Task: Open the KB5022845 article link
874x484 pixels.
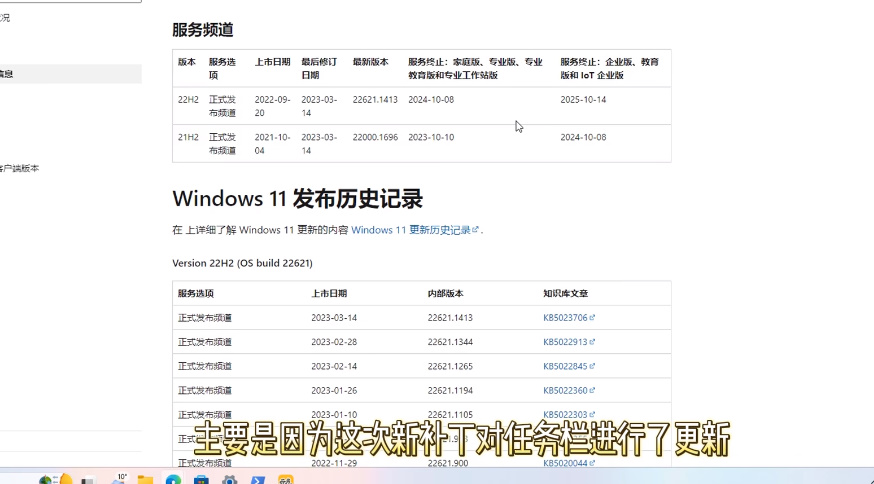Action: click(x=565, y=366)
